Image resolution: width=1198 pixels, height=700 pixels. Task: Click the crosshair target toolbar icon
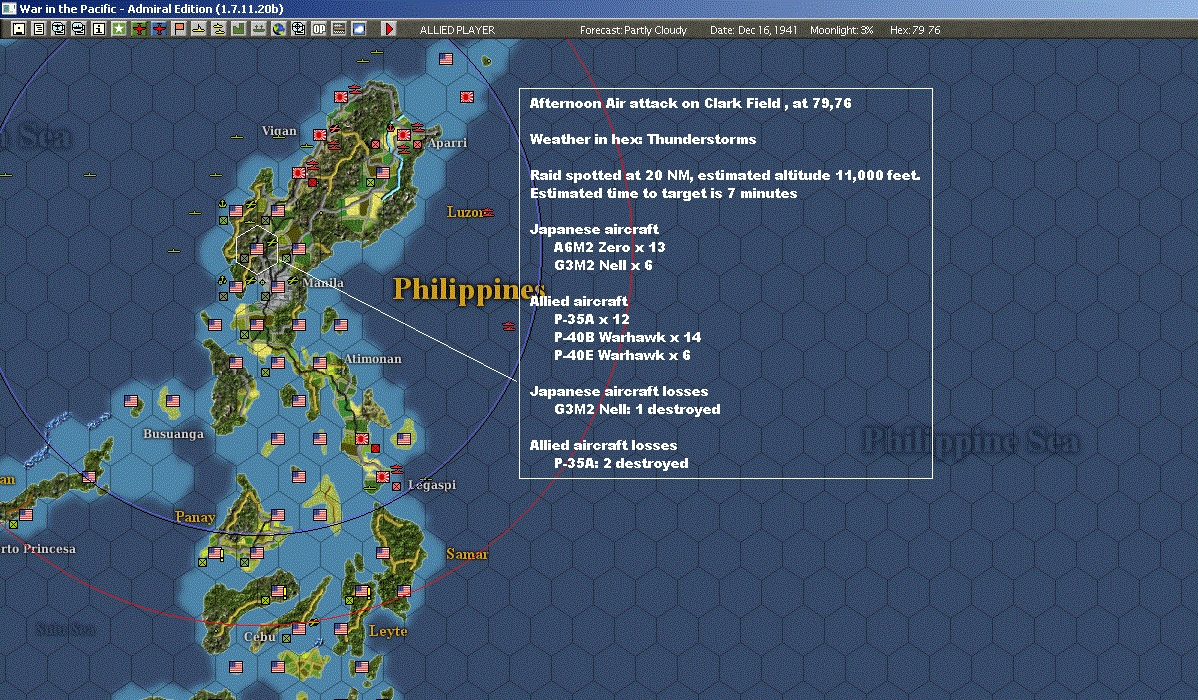coord(299,29)
